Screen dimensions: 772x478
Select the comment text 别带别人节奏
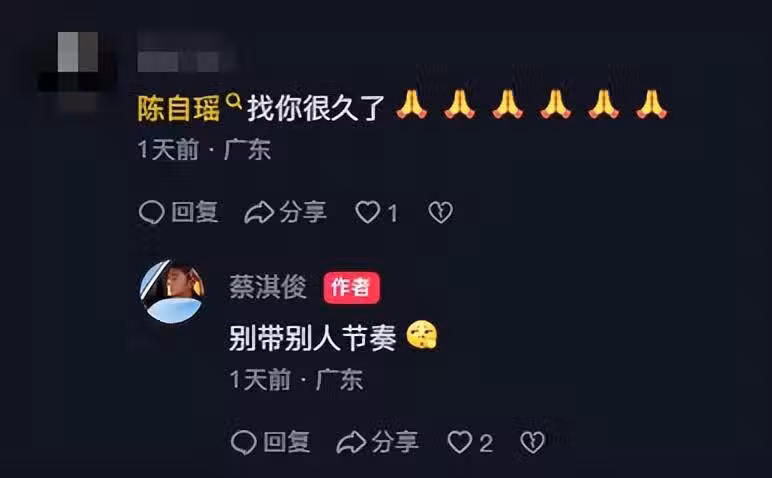point(313,338)
